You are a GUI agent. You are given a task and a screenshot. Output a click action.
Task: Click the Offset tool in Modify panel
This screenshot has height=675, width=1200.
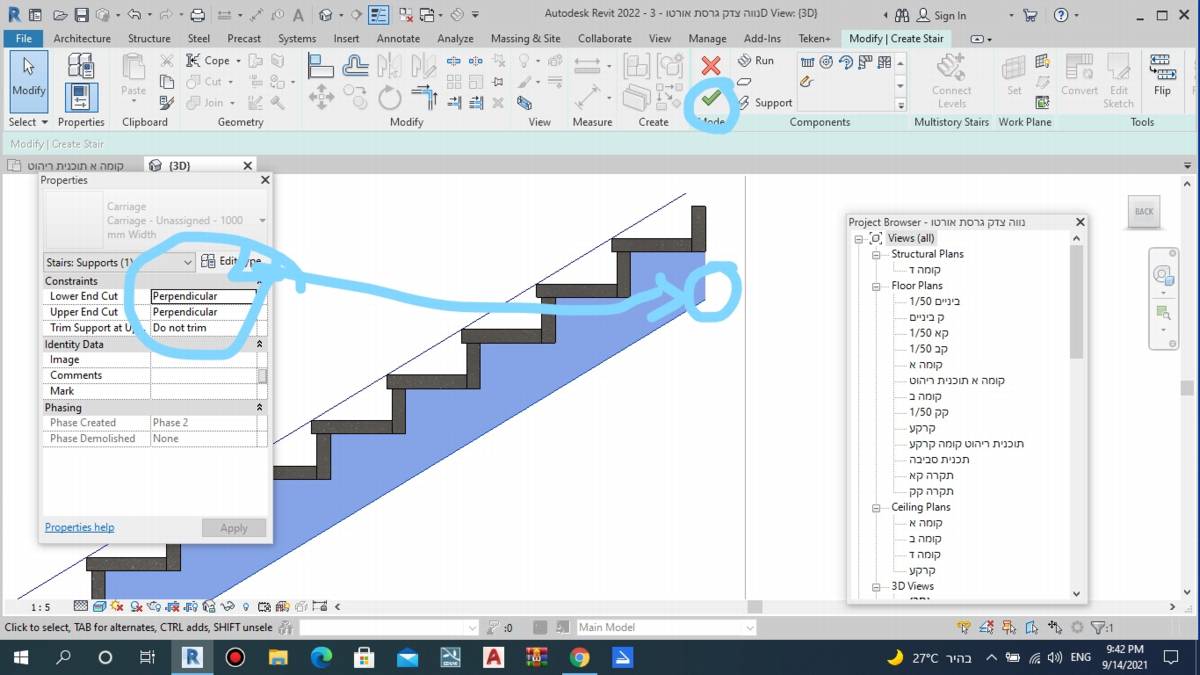tap(355, 65)
